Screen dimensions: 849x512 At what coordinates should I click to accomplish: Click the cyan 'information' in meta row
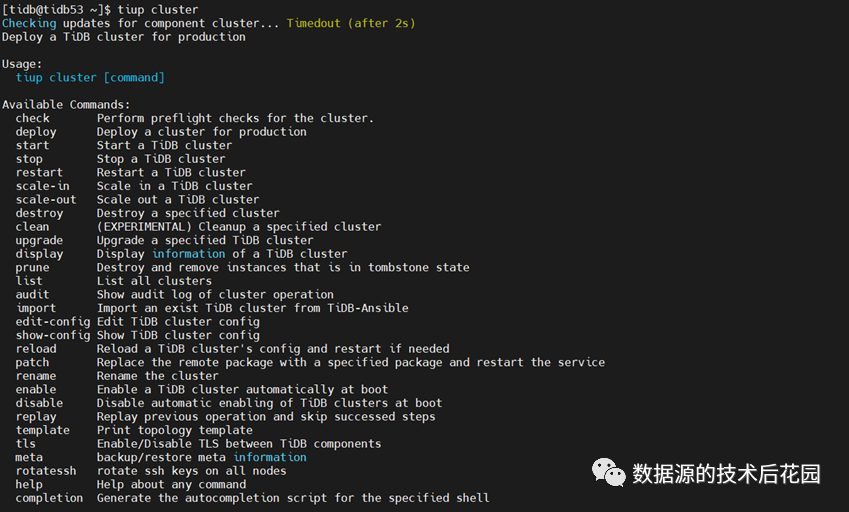click(x=270, y=457)
